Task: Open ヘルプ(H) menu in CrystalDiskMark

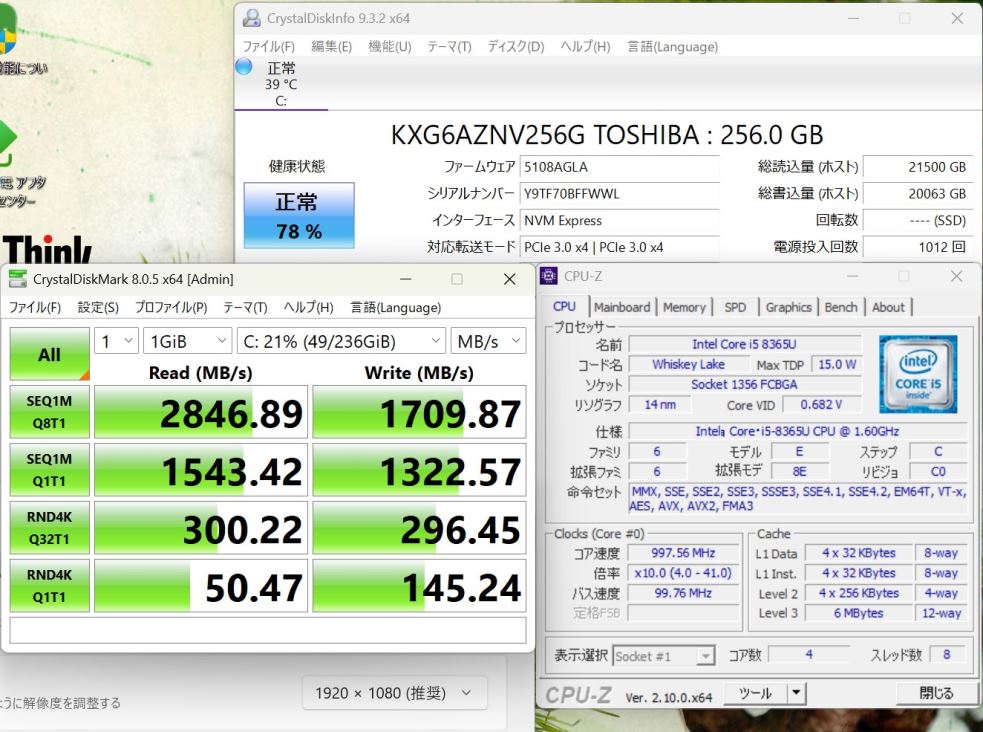Action: pos(308,307)
